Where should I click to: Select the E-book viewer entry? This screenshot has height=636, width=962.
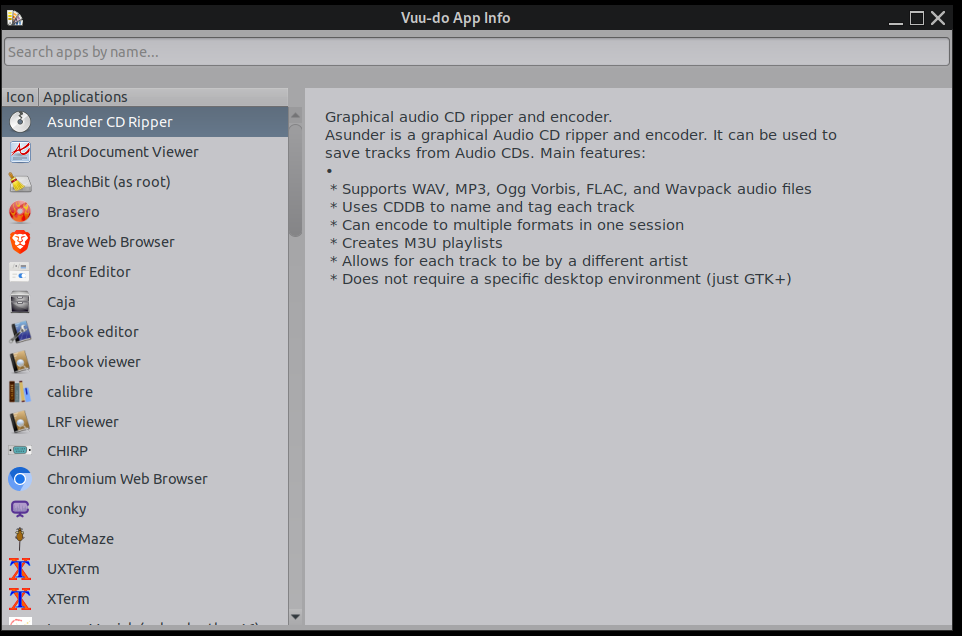click(x=145, y=362)
